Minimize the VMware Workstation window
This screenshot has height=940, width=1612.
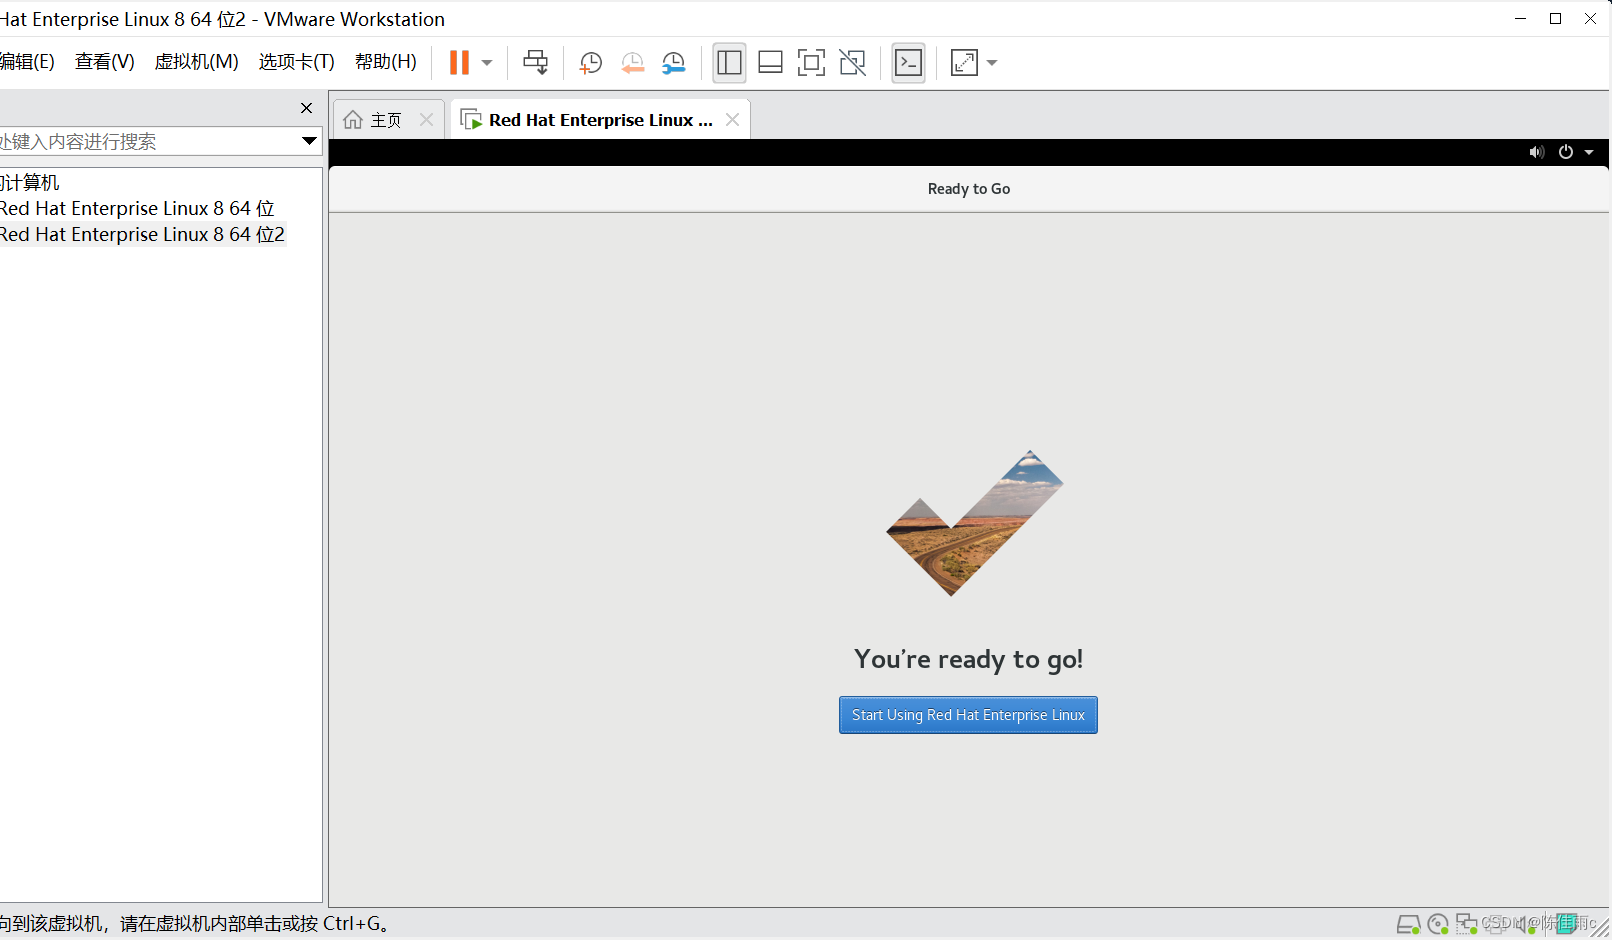[x=1520, y=19]
